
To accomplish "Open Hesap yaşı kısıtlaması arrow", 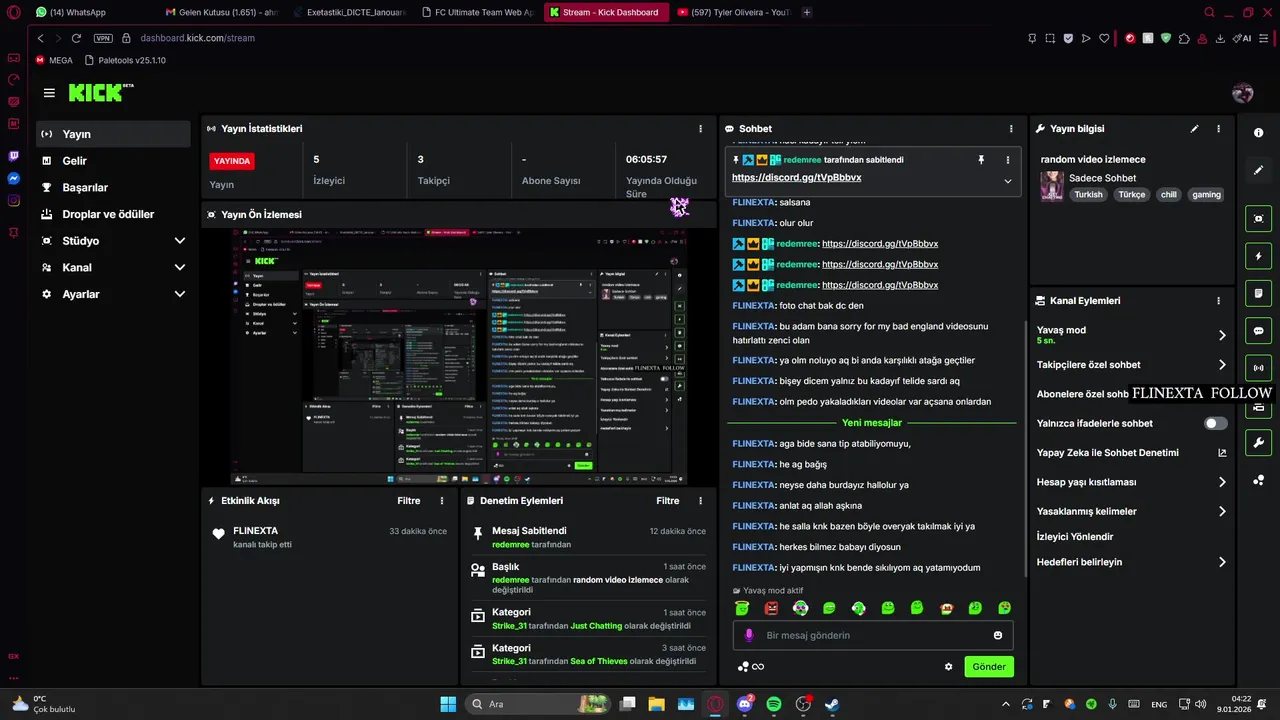I will pyautogui.click(x=1221, y=482).
